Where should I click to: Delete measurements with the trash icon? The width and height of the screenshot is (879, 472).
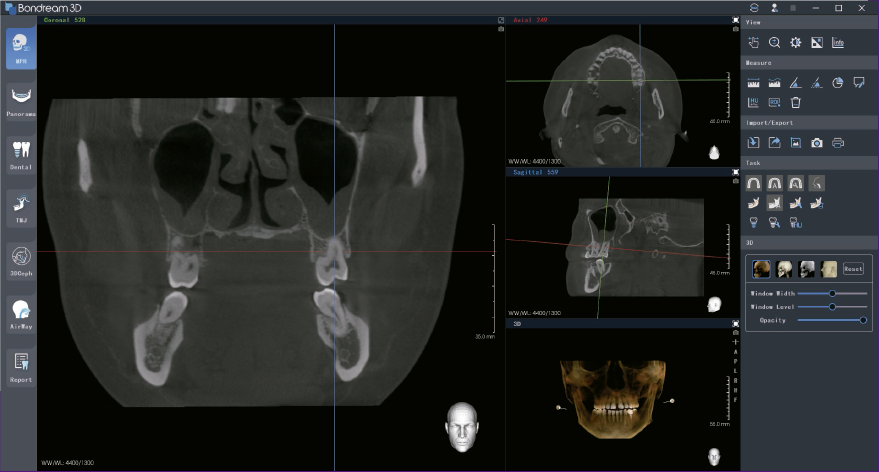[x=795, y=103]
